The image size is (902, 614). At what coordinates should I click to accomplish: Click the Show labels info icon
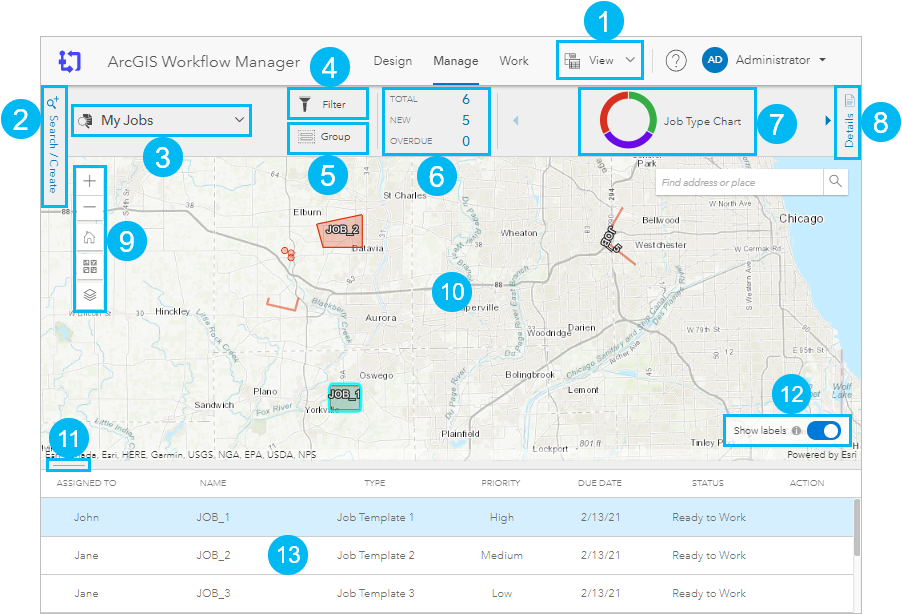[798, 430]
